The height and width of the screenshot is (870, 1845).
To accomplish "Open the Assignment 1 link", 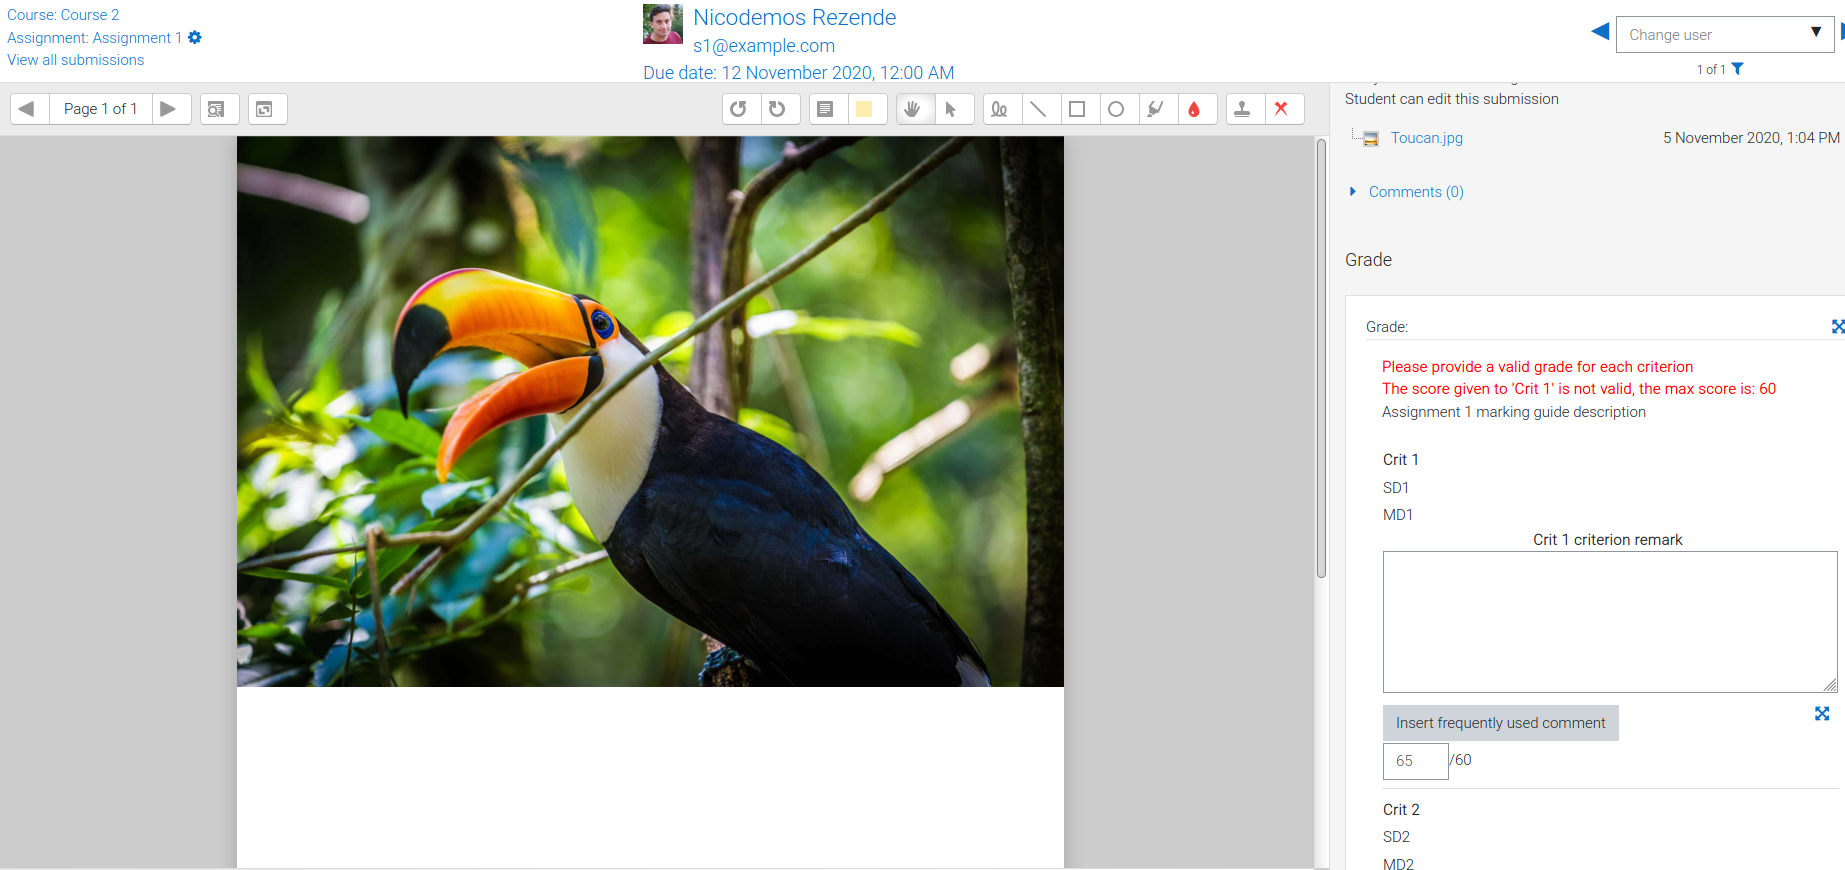I will pos(94,38).
